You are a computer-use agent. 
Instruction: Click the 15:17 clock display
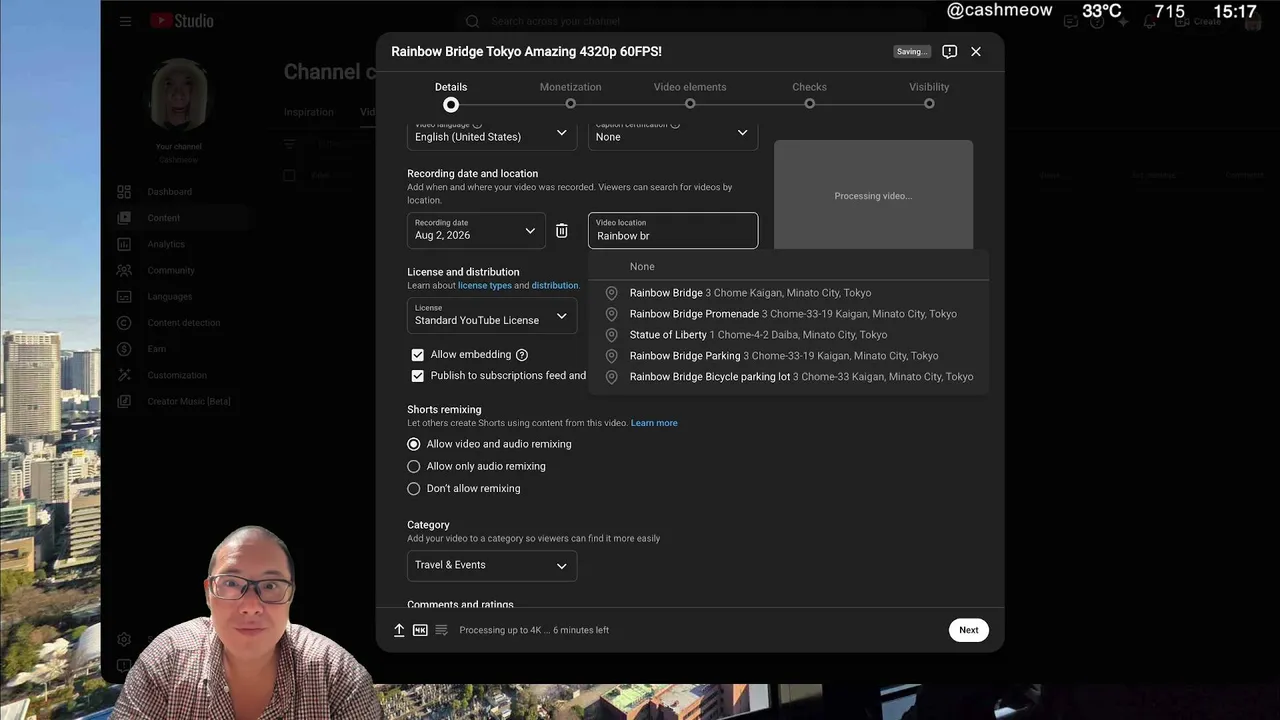tap(1234, 11)
